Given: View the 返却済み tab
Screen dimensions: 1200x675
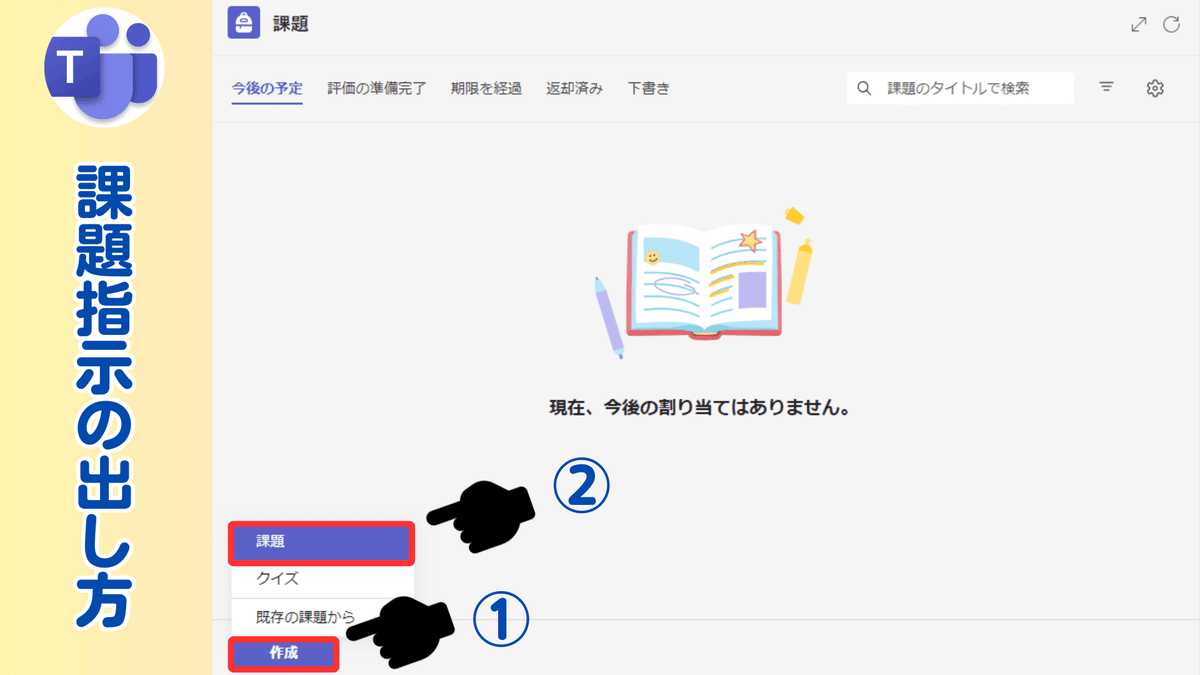Looking at the screenshot, I should point(574,88).
